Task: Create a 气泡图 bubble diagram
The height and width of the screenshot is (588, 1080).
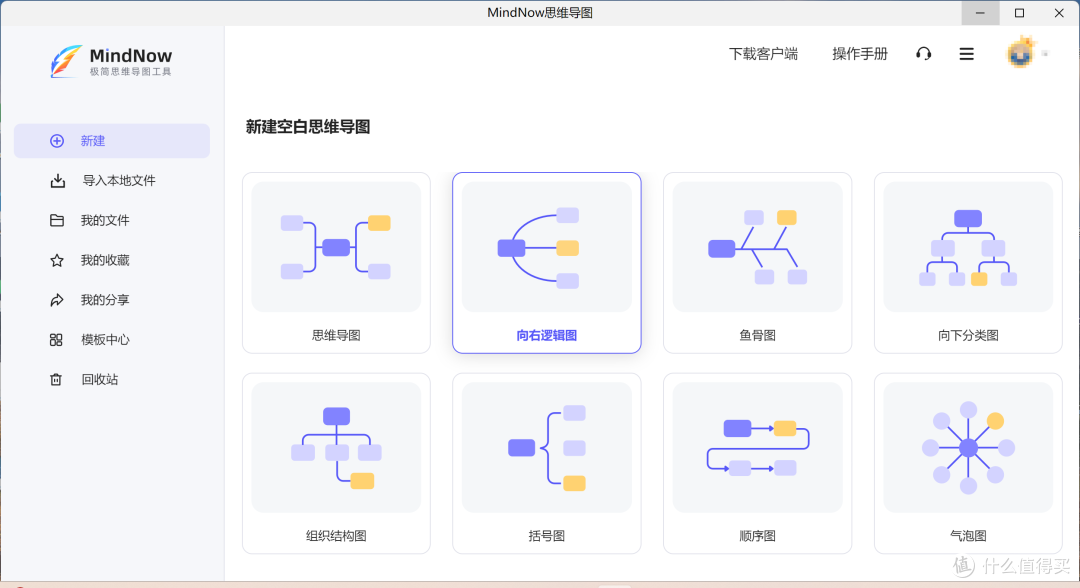Action: (968, 463)
